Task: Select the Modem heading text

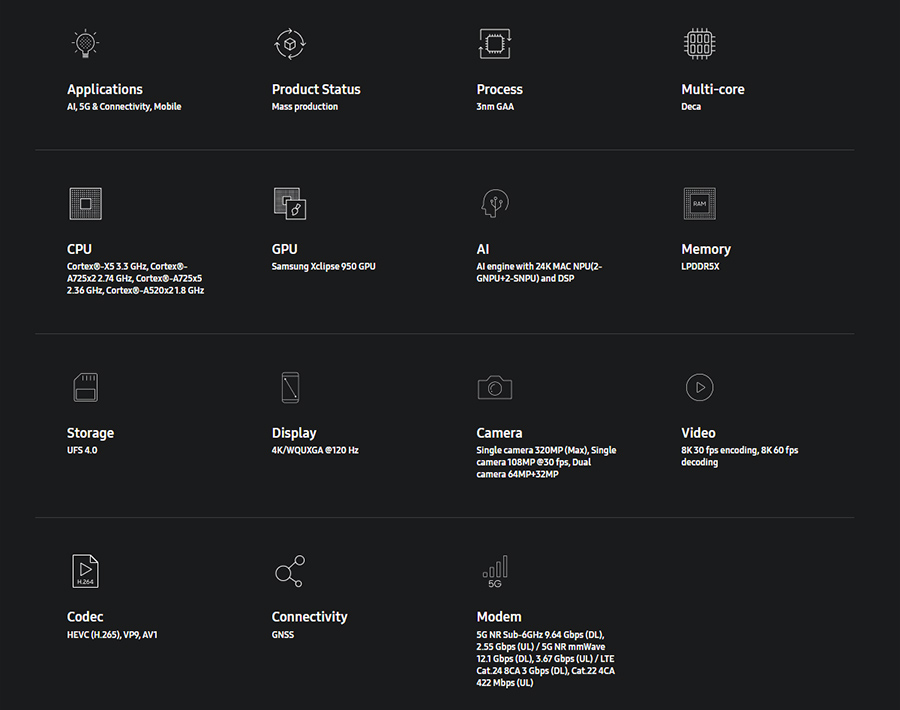Action: tap(499, 616)
